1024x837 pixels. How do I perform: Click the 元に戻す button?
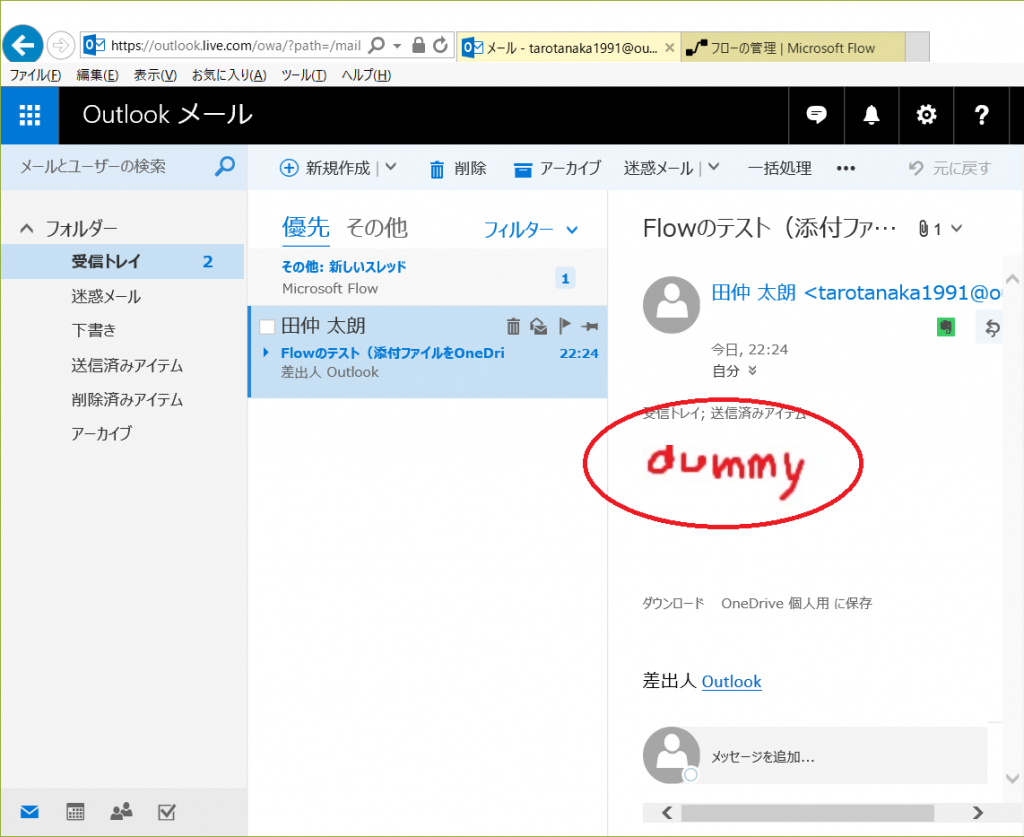950,168
